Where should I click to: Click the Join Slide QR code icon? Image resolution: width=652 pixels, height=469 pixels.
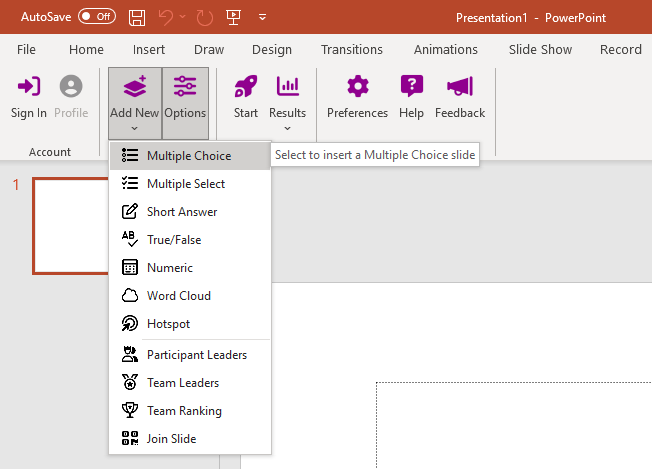point(130,438)
